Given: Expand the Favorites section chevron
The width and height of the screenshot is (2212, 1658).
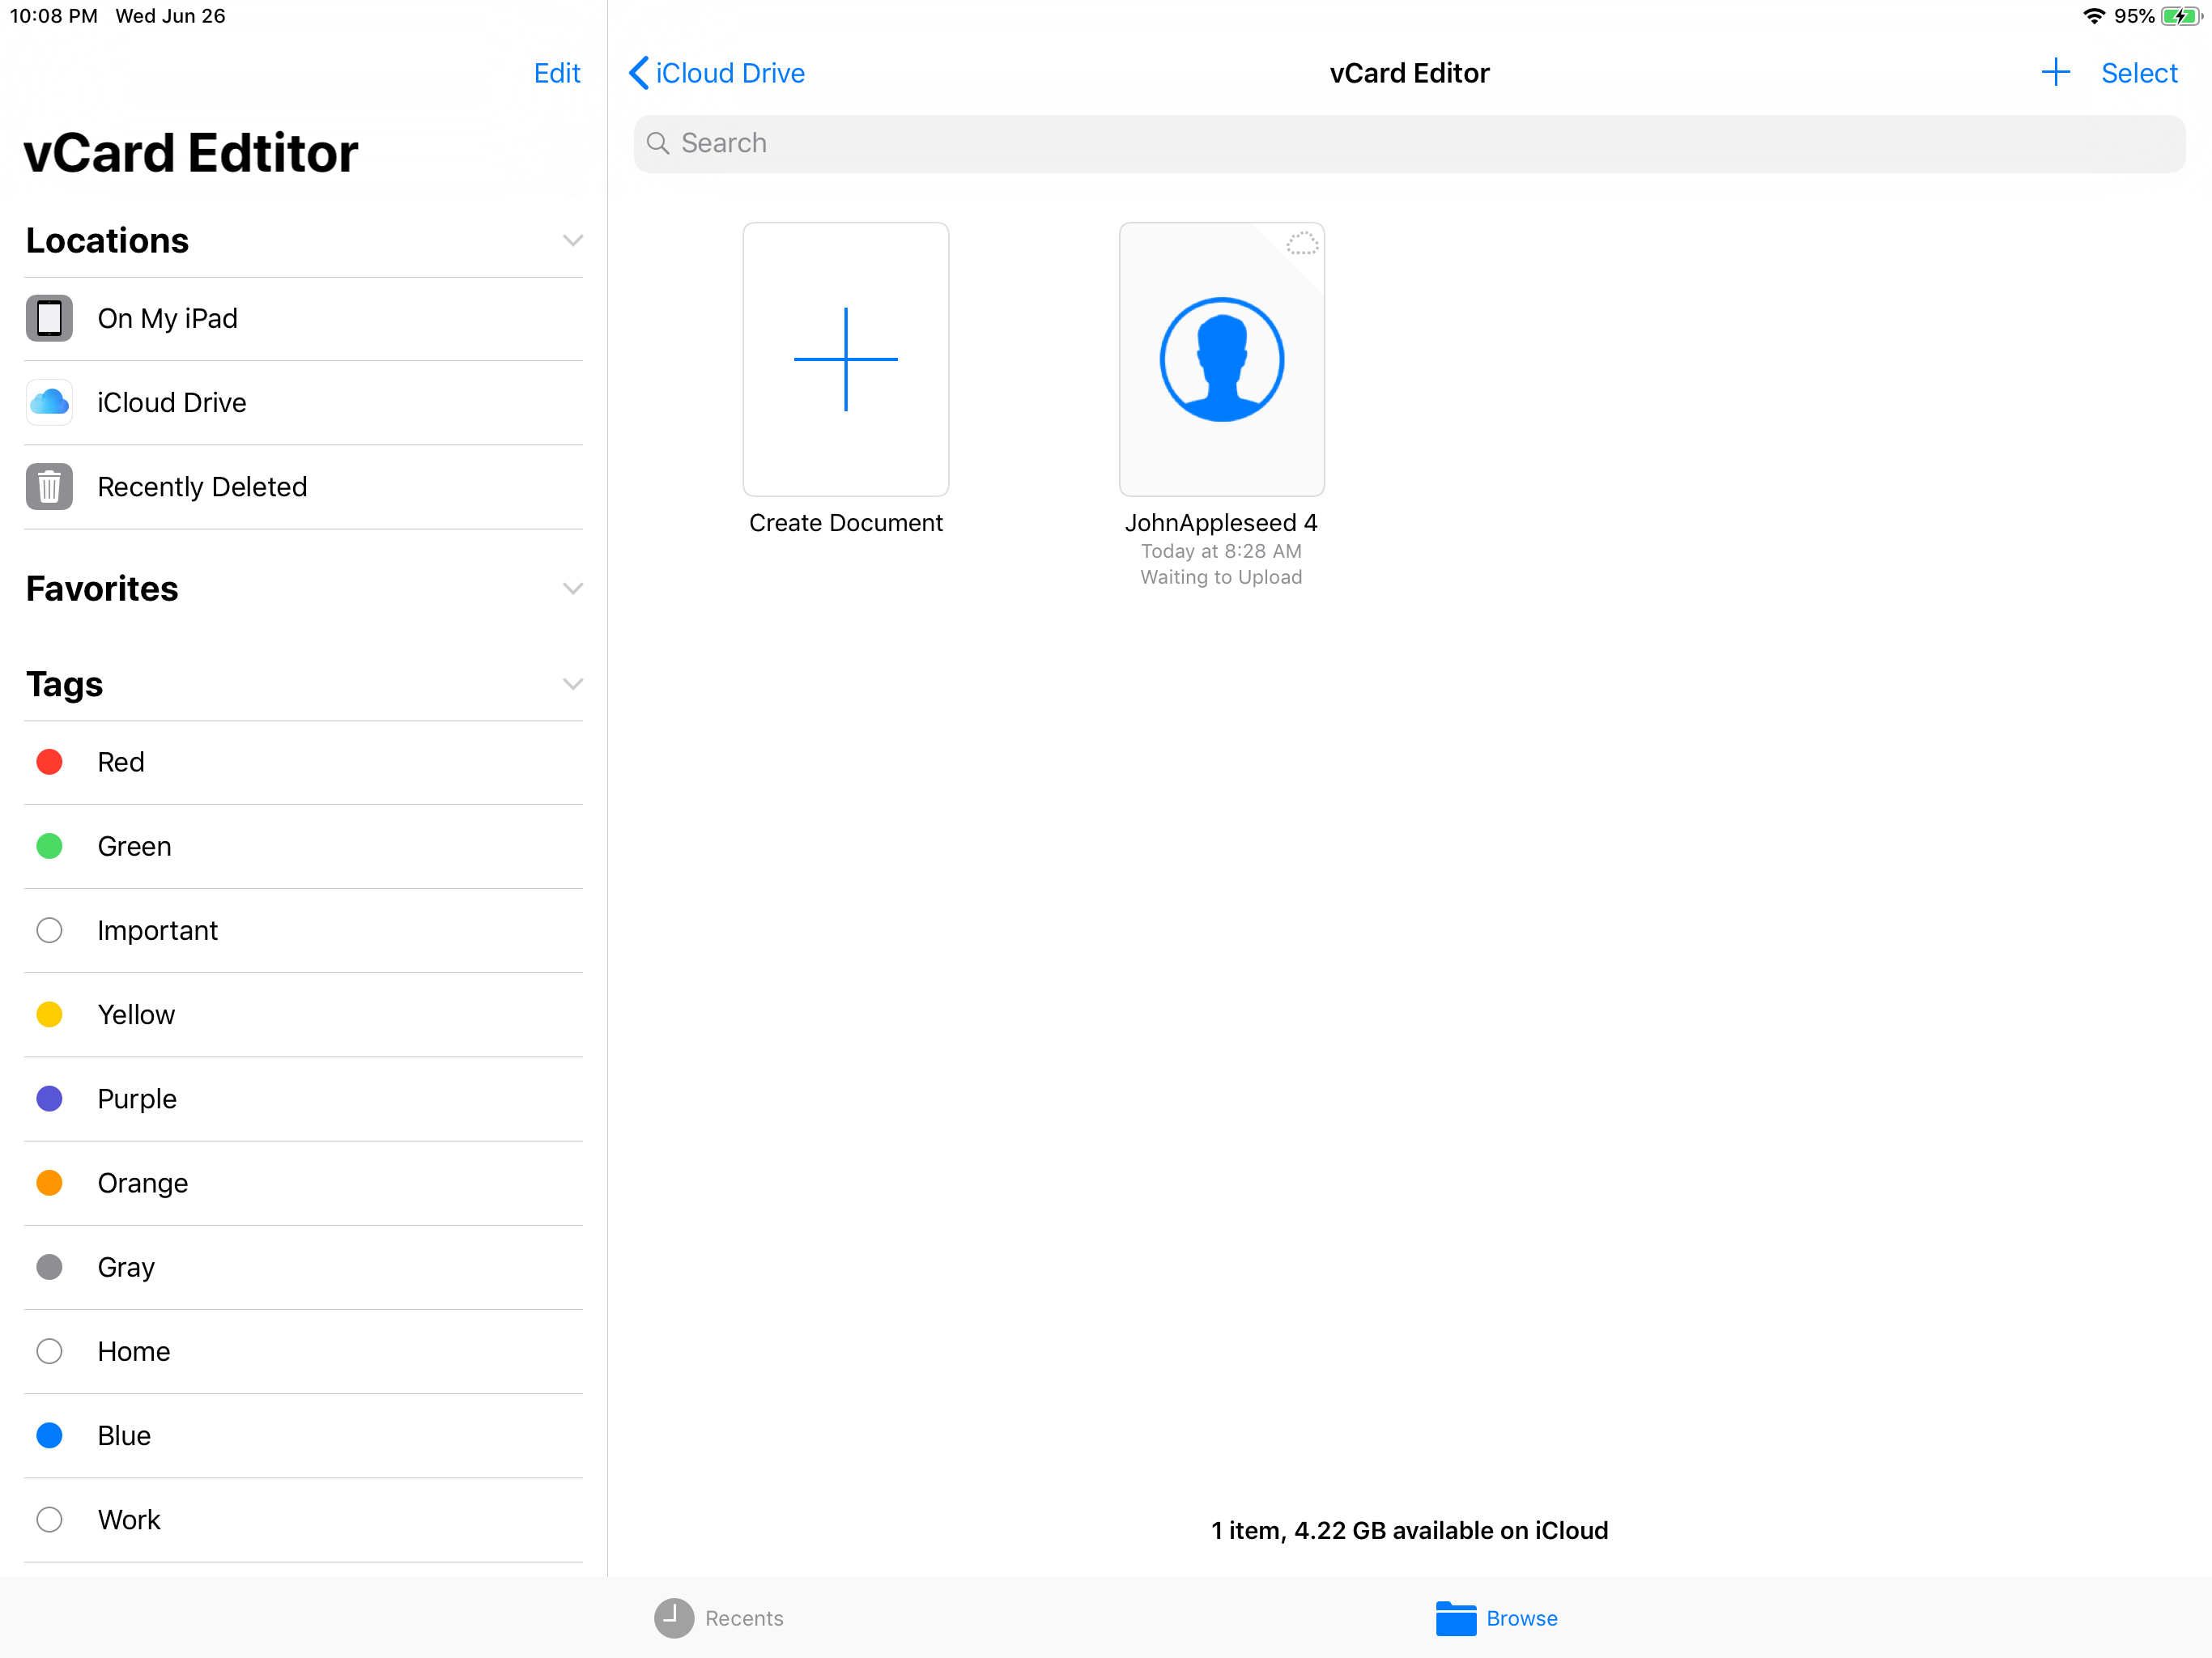Looking at the screenshot, I should pos(573,589).
